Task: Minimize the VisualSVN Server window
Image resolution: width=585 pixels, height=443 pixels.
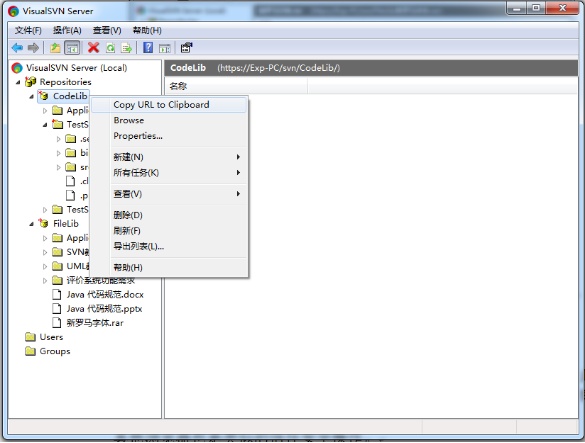Action: (x=517, y=8)
